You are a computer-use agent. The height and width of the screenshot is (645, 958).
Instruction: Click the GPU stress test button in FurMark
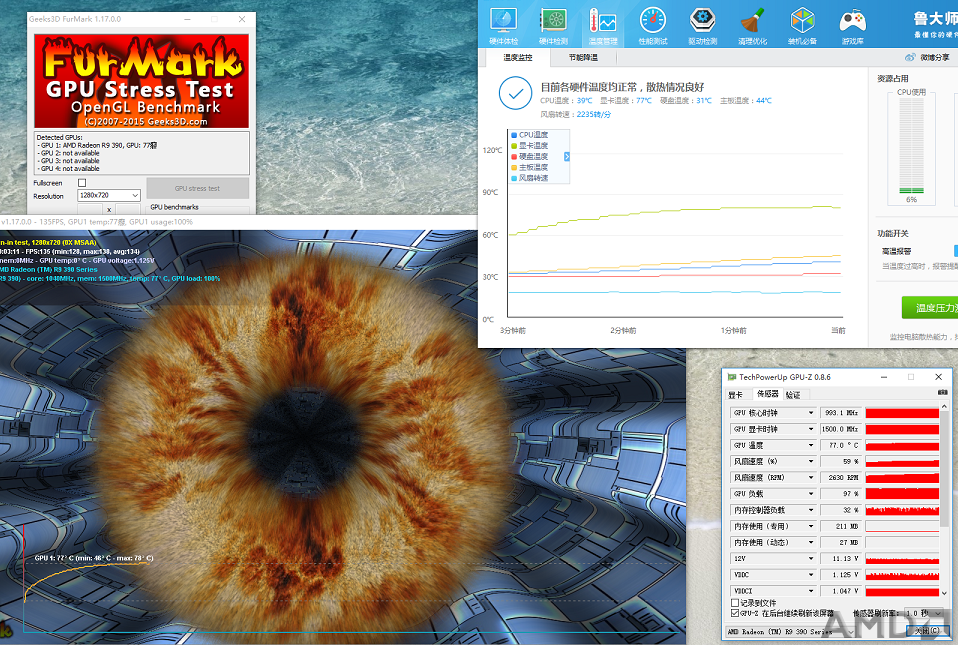coord(197,188)
